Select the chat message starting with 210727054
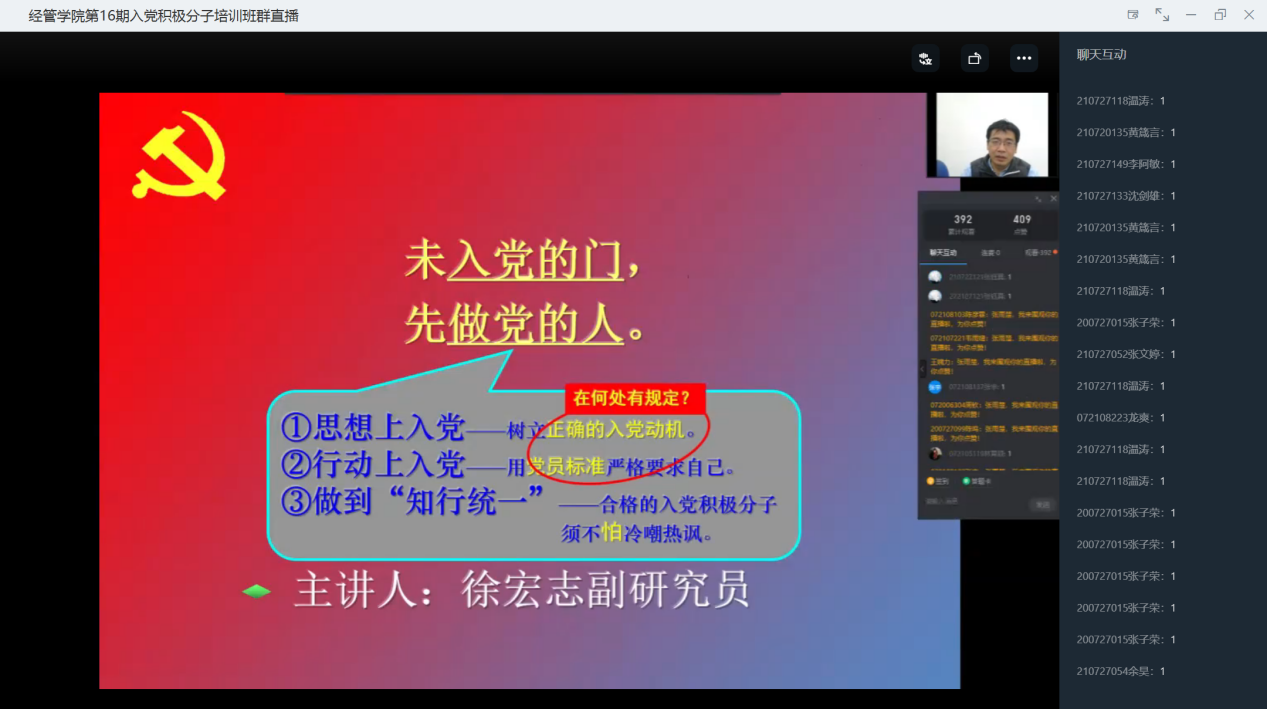This screenshot has width=1267, height=709. pos(1120,671)
